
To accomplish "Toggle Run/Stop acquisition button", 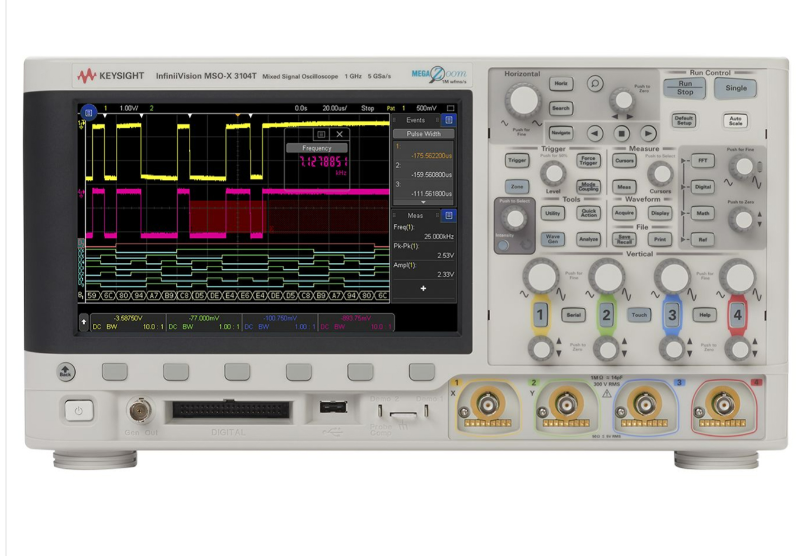I will [x=685, y=88].
